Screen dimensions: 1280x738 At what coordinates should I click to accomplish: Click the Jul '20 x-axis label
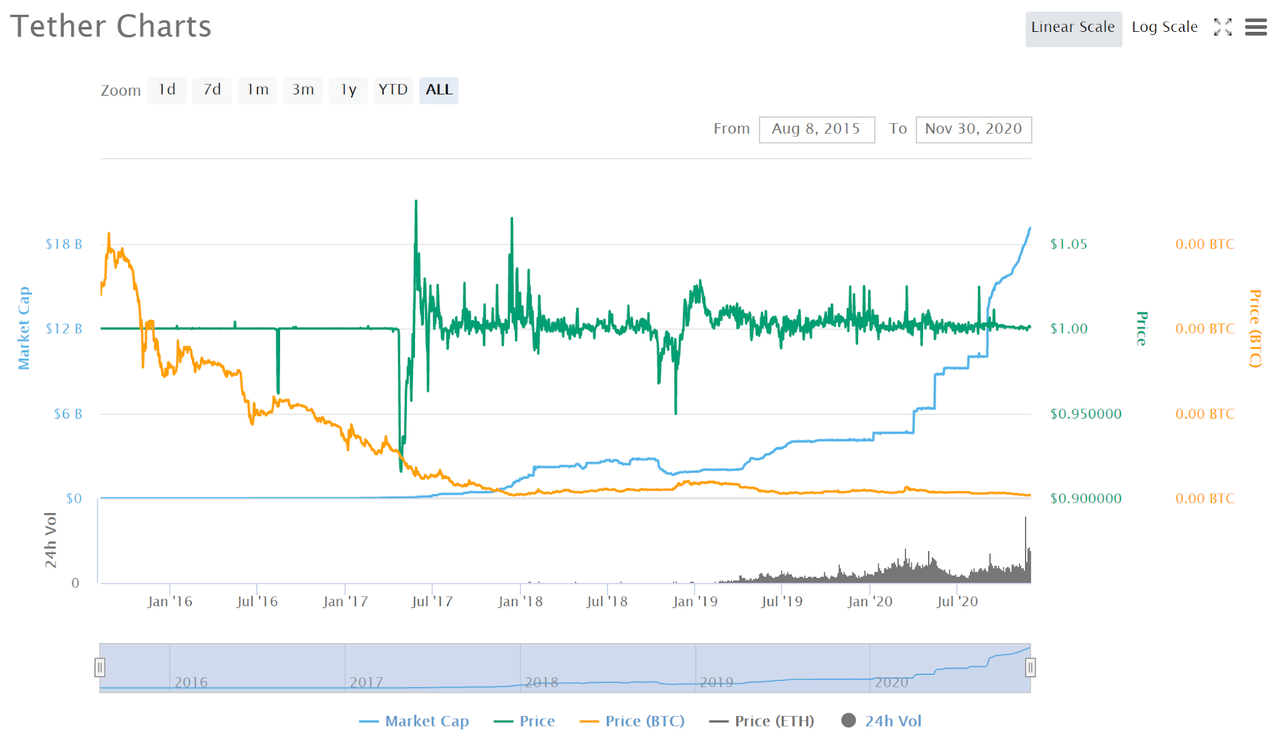[x=958, y=602]
